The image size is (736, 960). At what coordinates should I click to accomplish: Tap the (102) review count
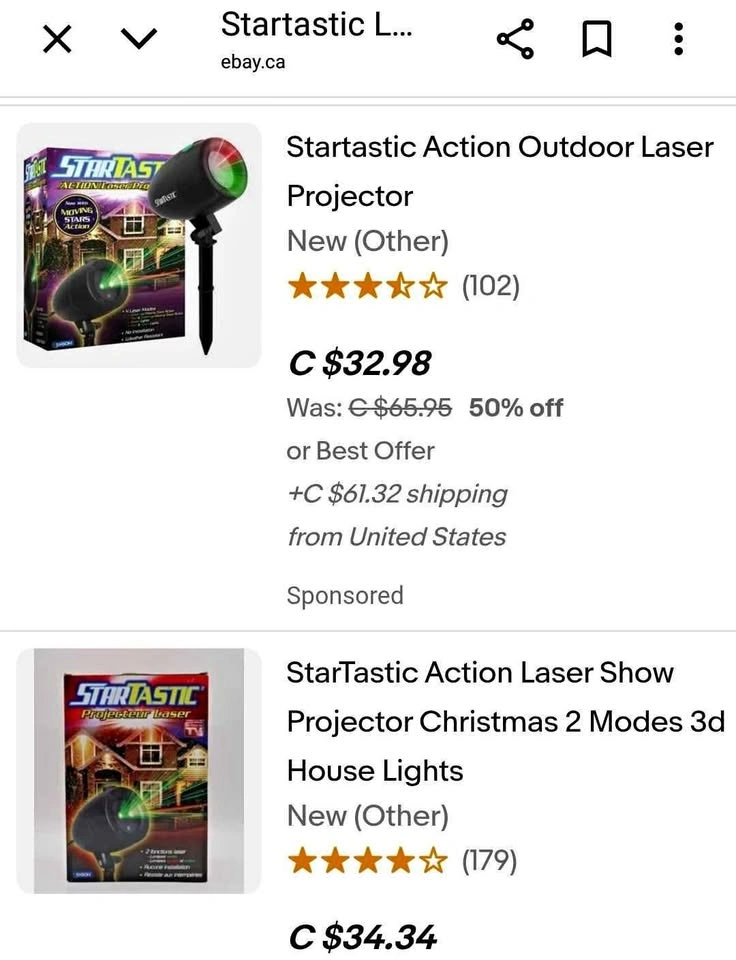(x=490, y=287)
